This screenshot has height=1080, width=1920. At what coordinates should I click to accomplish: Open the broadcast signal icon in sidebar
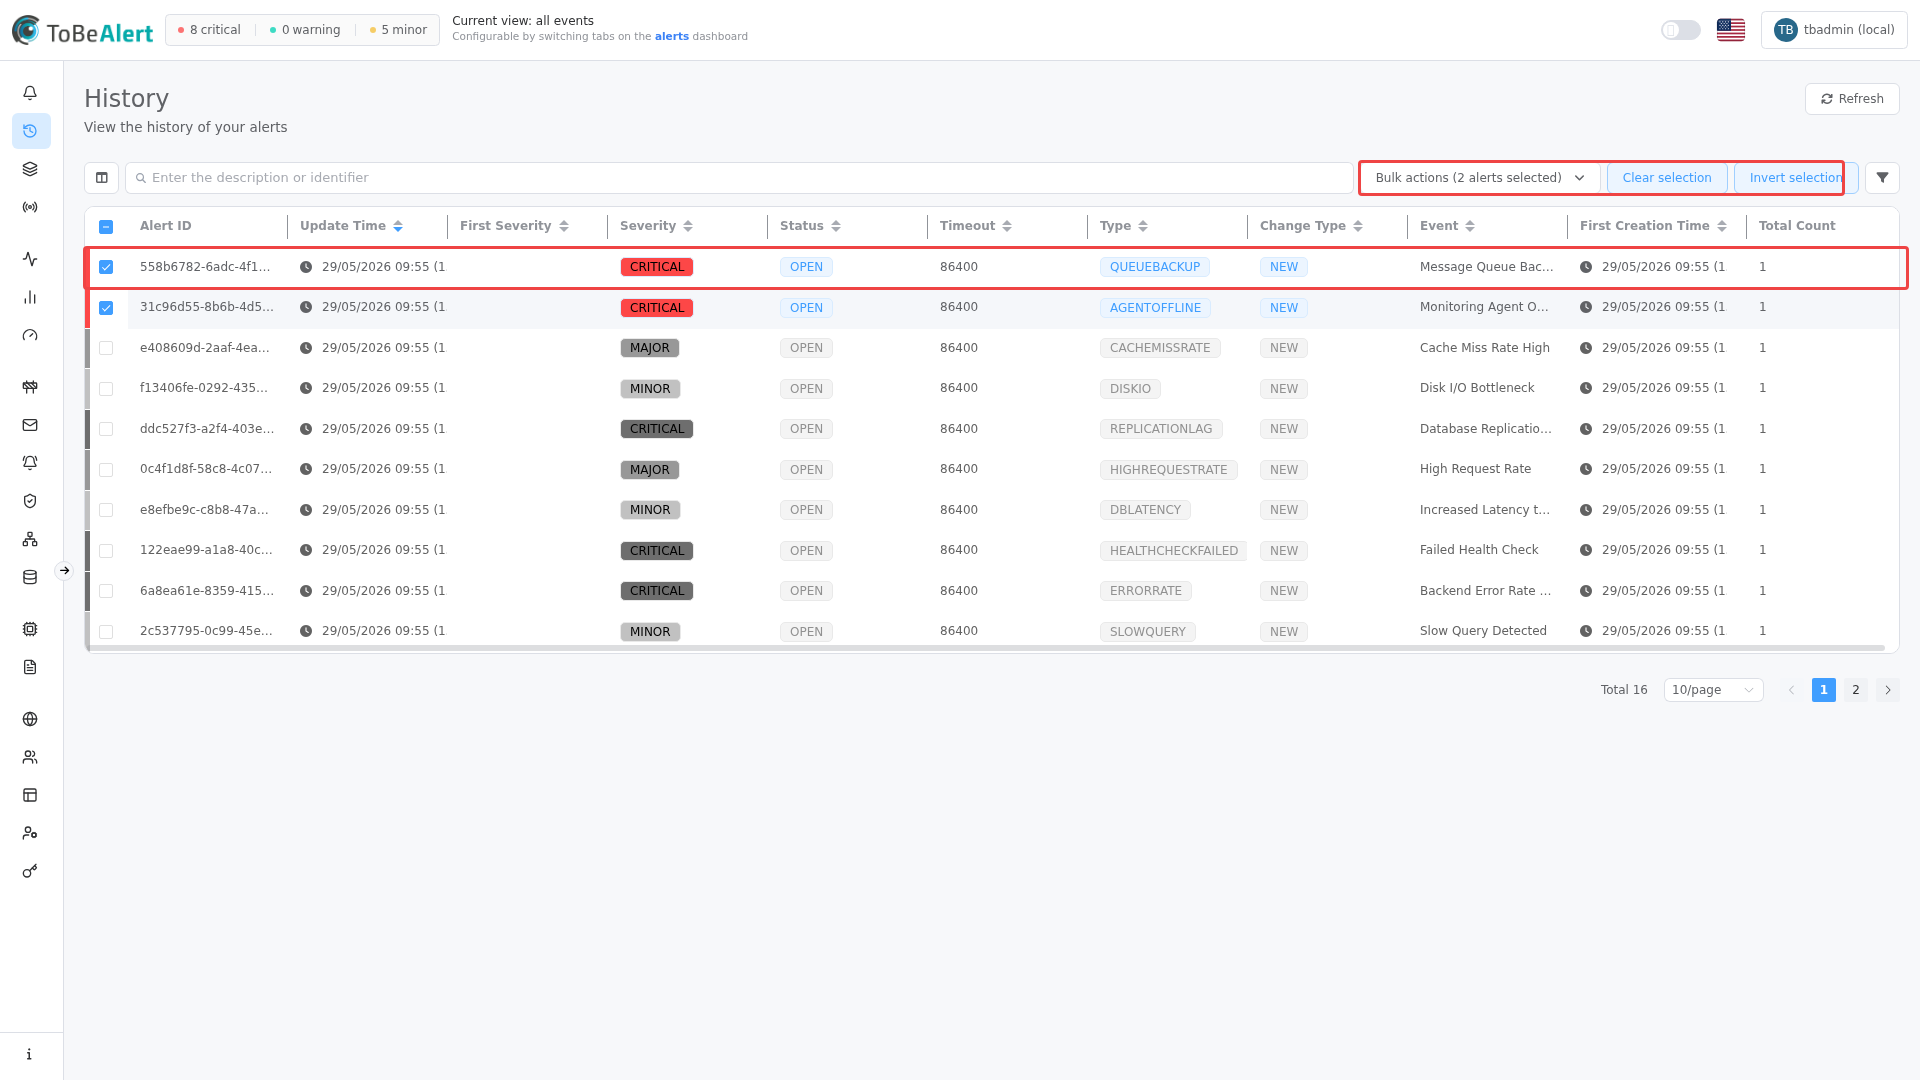(x=30, y=207)
